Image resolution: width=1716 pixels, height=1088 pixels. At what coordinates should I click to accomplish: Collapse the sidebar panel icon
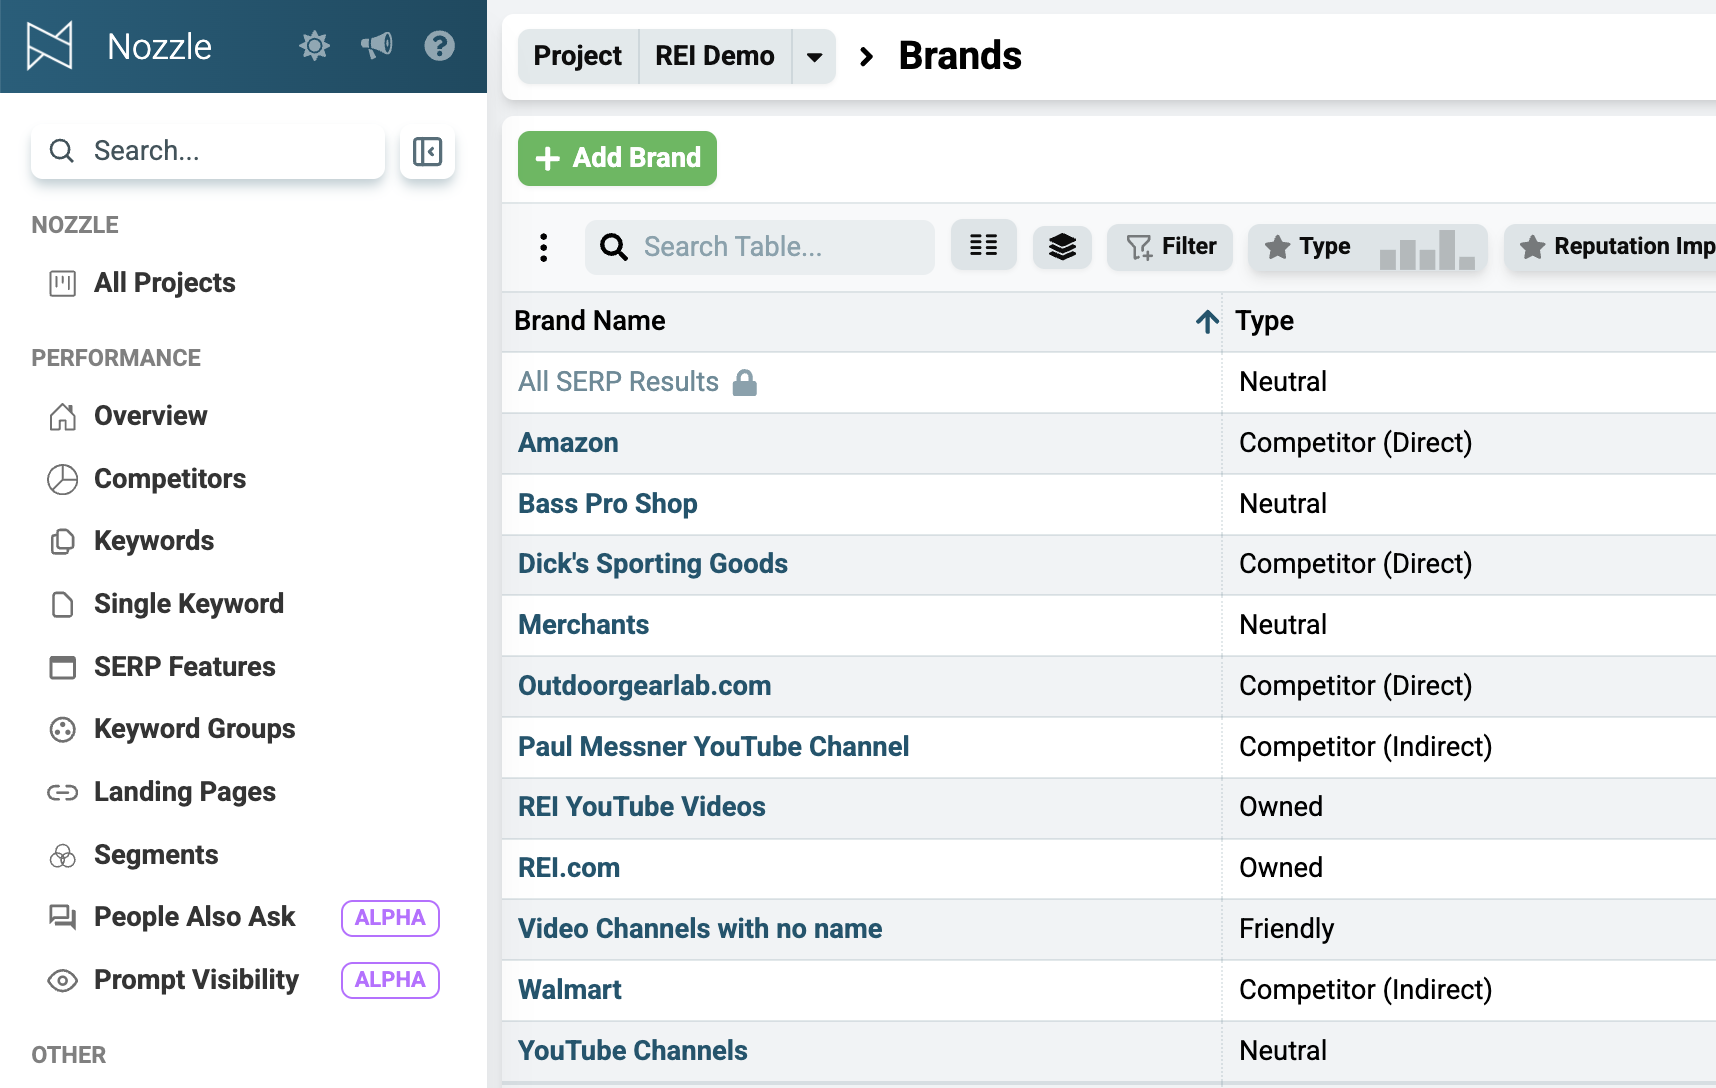427,151
